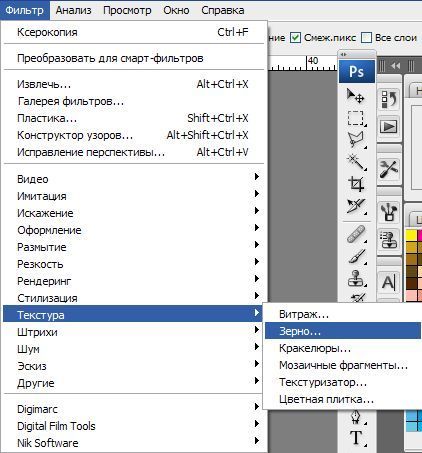Collapse the toolbox with its double-arrow
The width and height of the screenshot is (422, 453).
coord(343,54)
